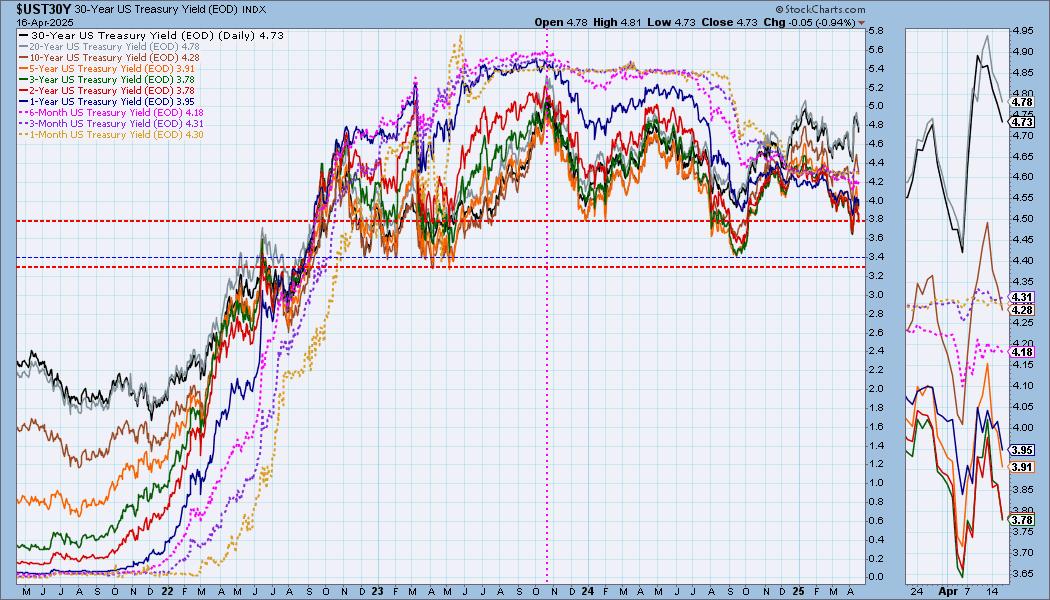Select 10-Year US Treasury Yield legend entry

click(110, 58)
